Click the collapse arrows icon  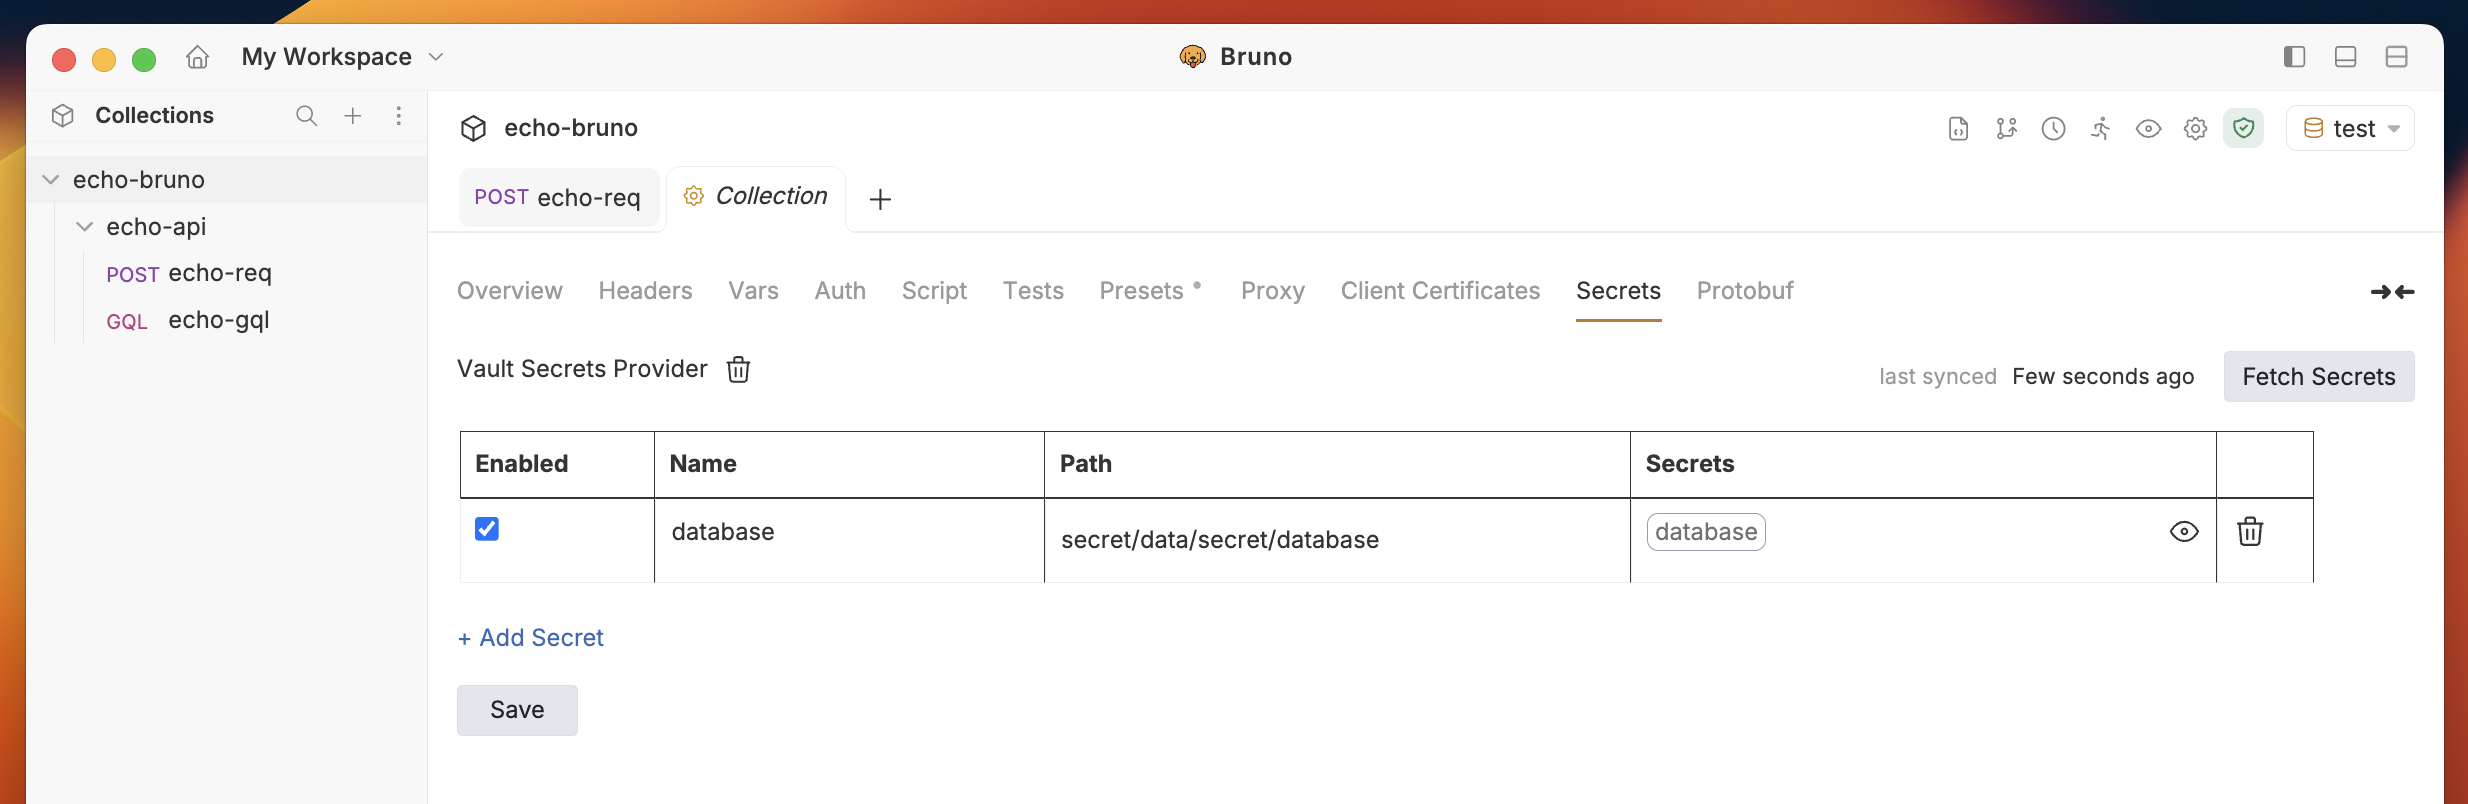coord(2393,292)
